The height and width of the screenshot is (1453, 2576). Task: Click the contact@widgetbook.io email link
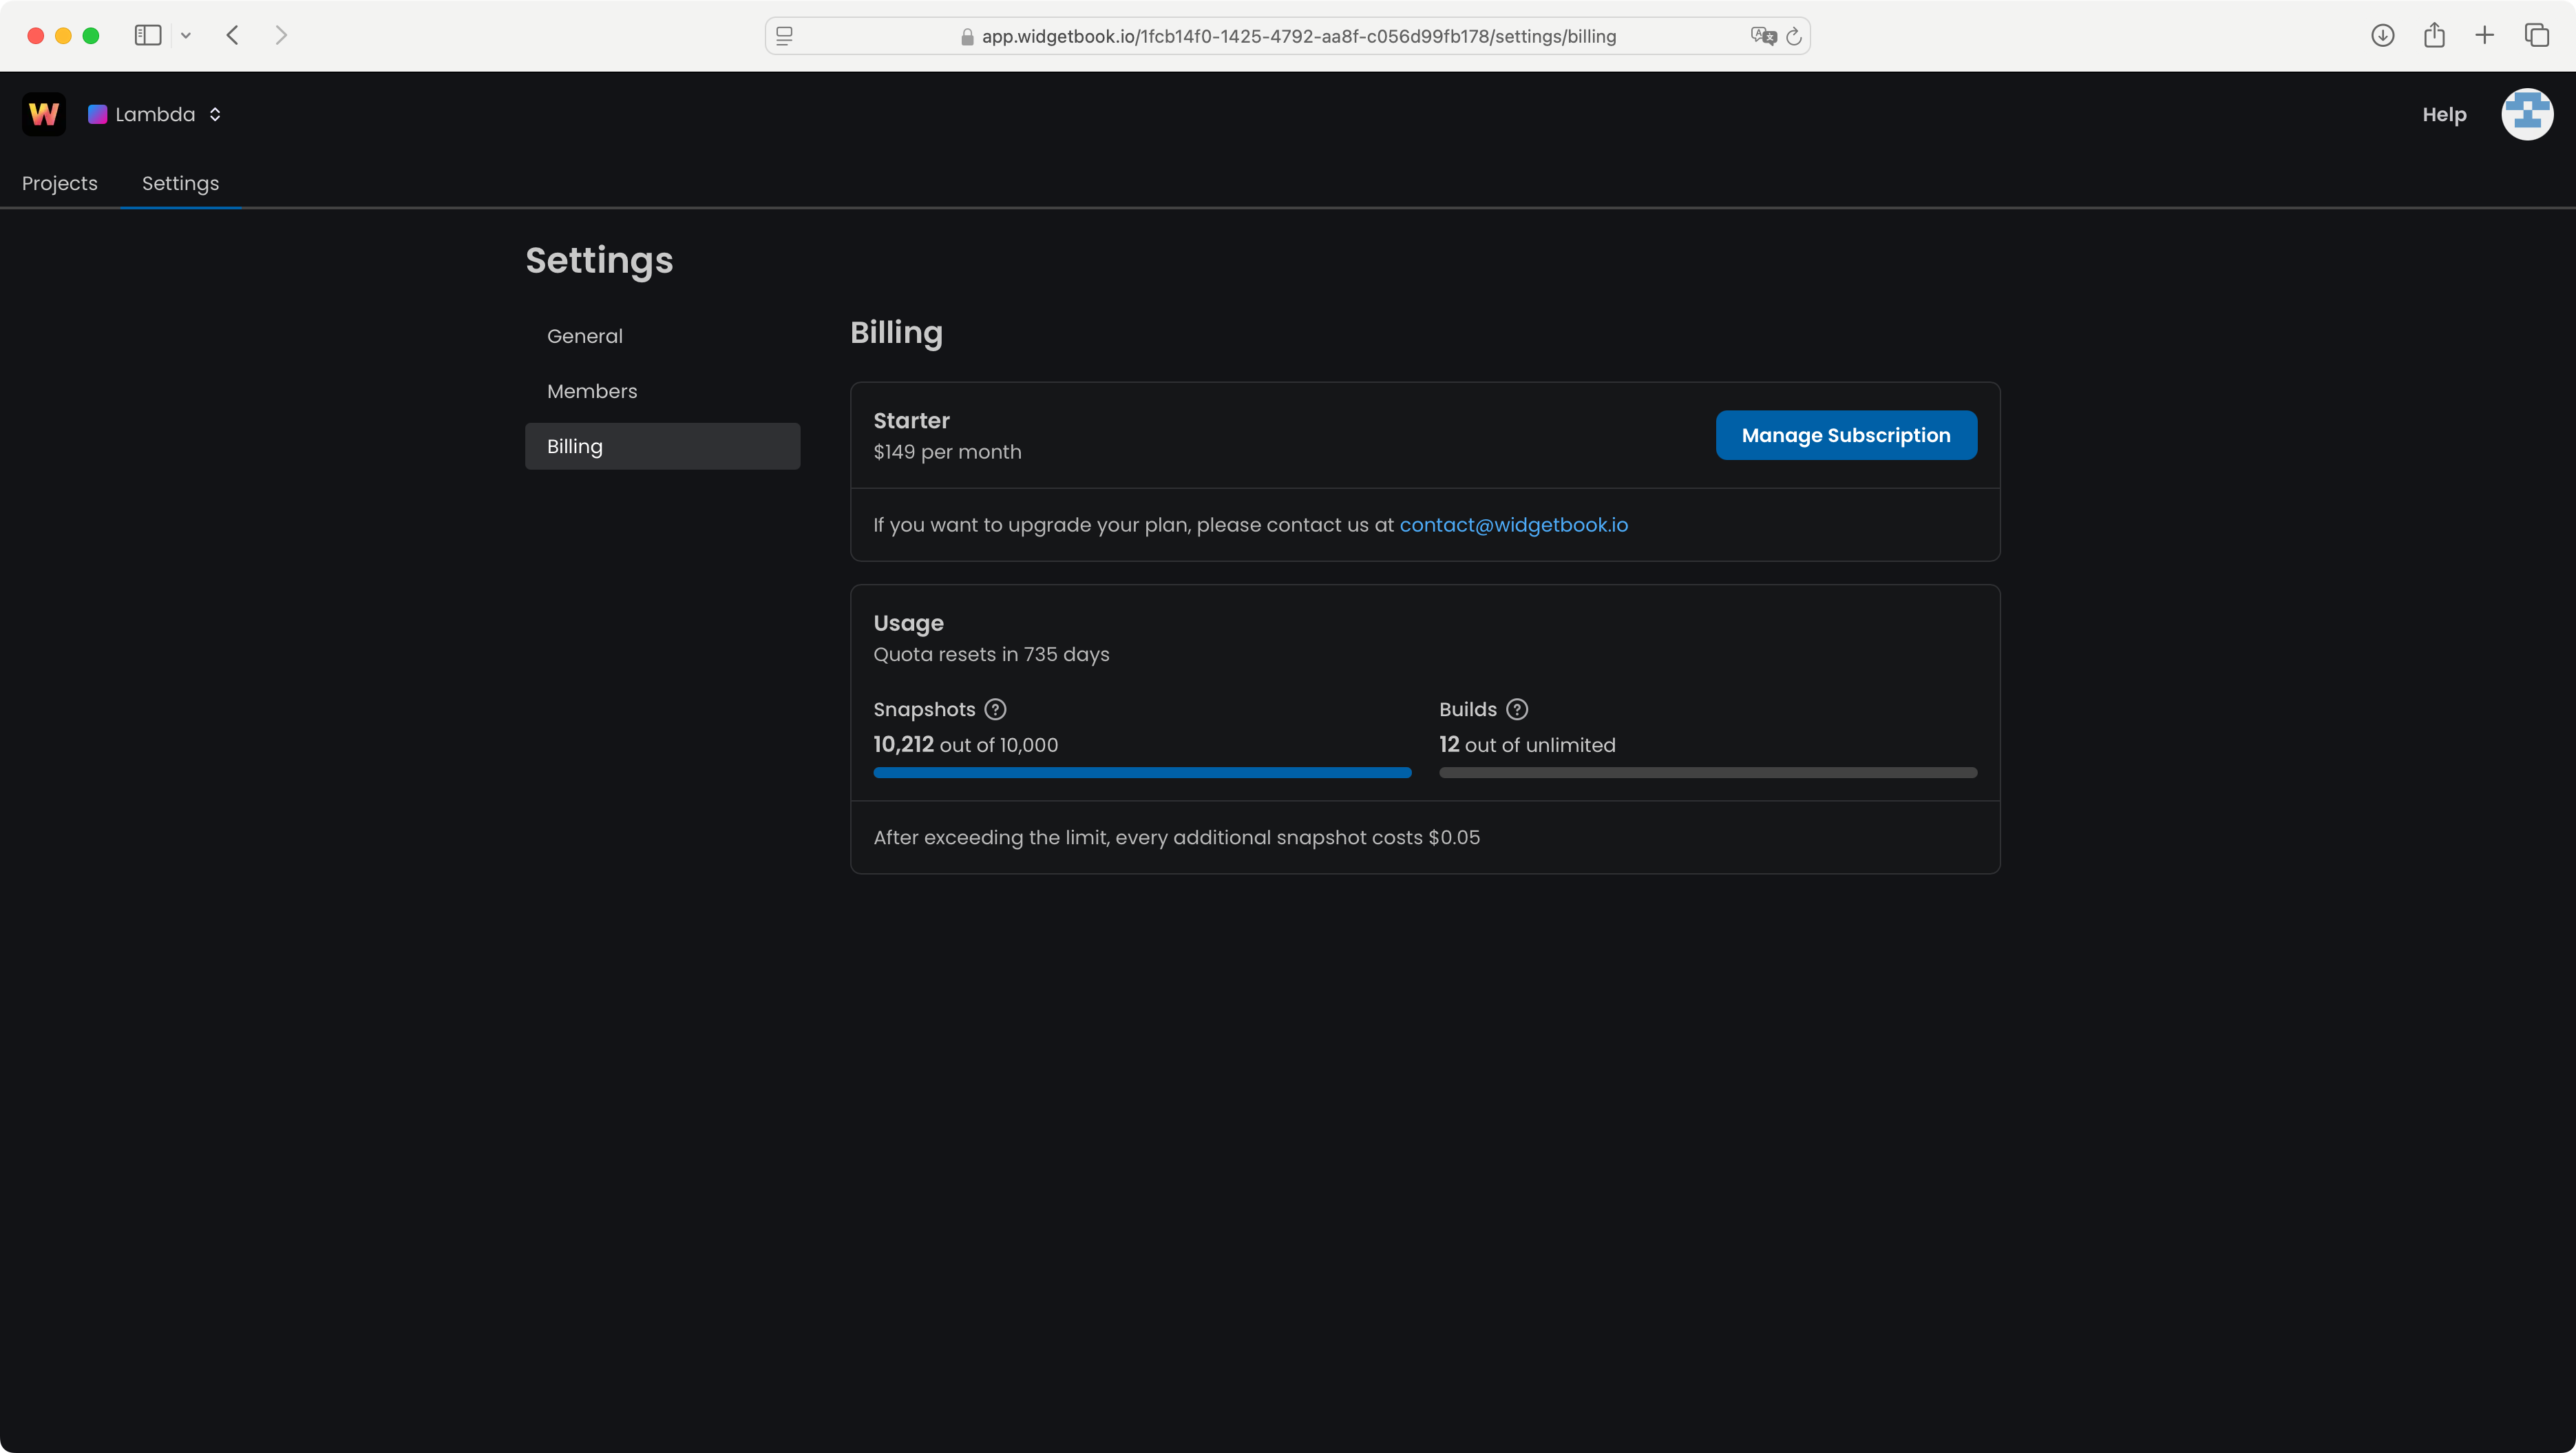click(x=1513, y=525)
